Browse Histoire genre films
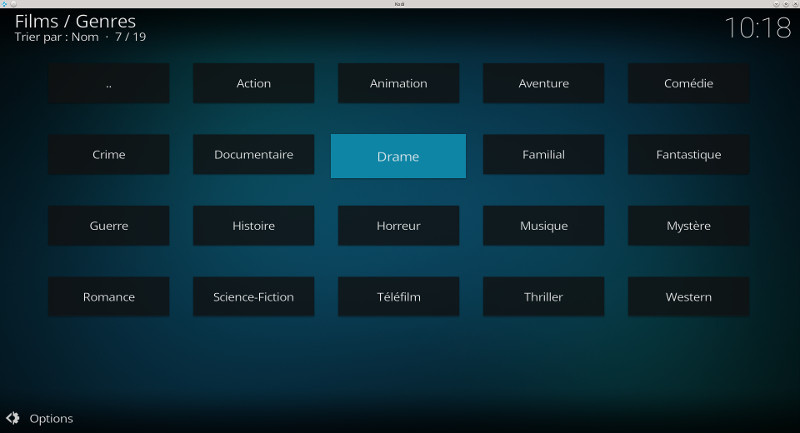 (x=253, y=226)
